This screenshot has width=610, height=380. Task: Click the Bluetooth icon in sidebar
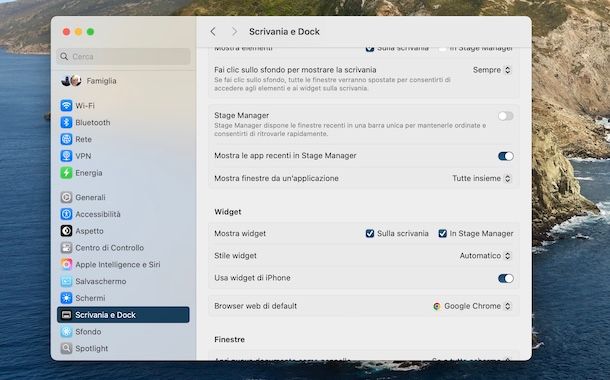tap(66, 122)
